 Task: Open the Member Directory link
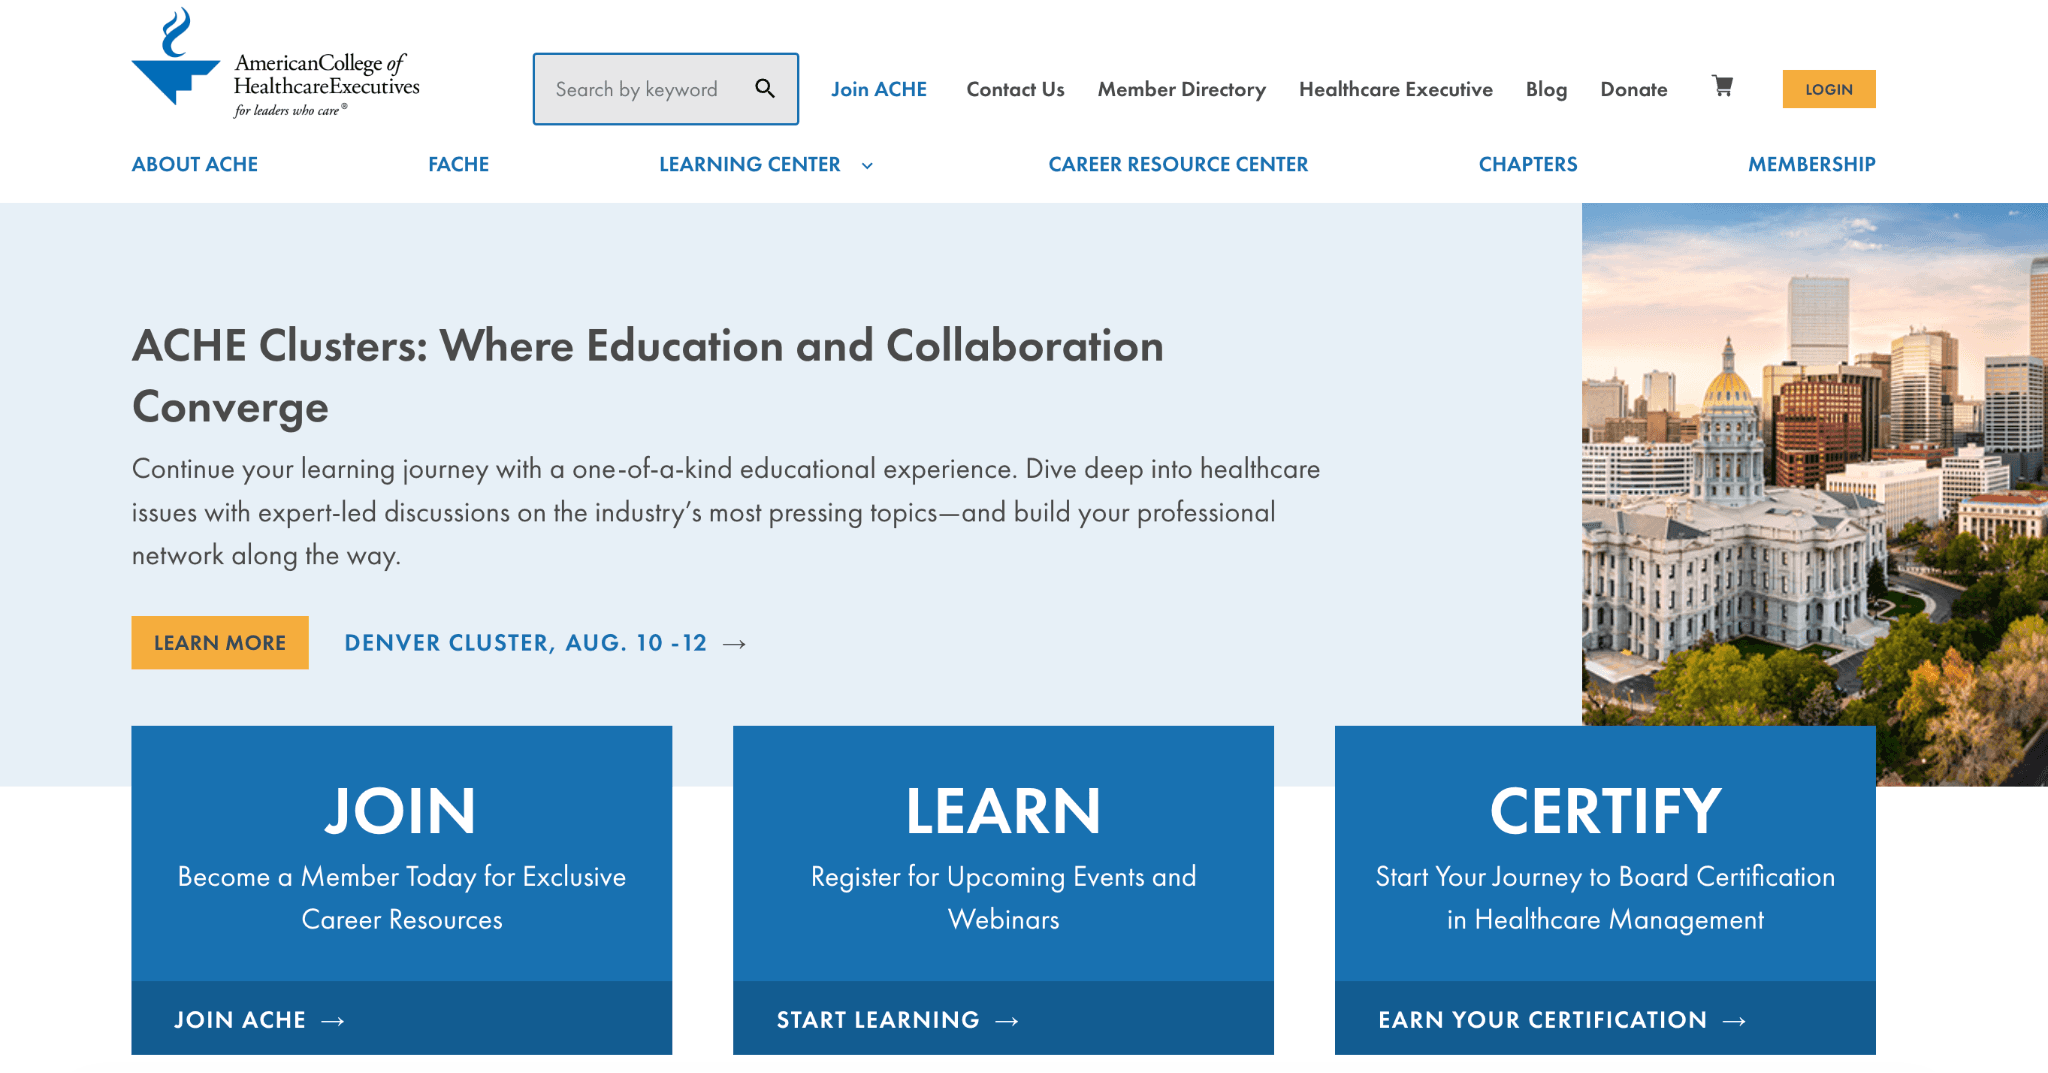pyautogui.click(x=1182, y=89)
